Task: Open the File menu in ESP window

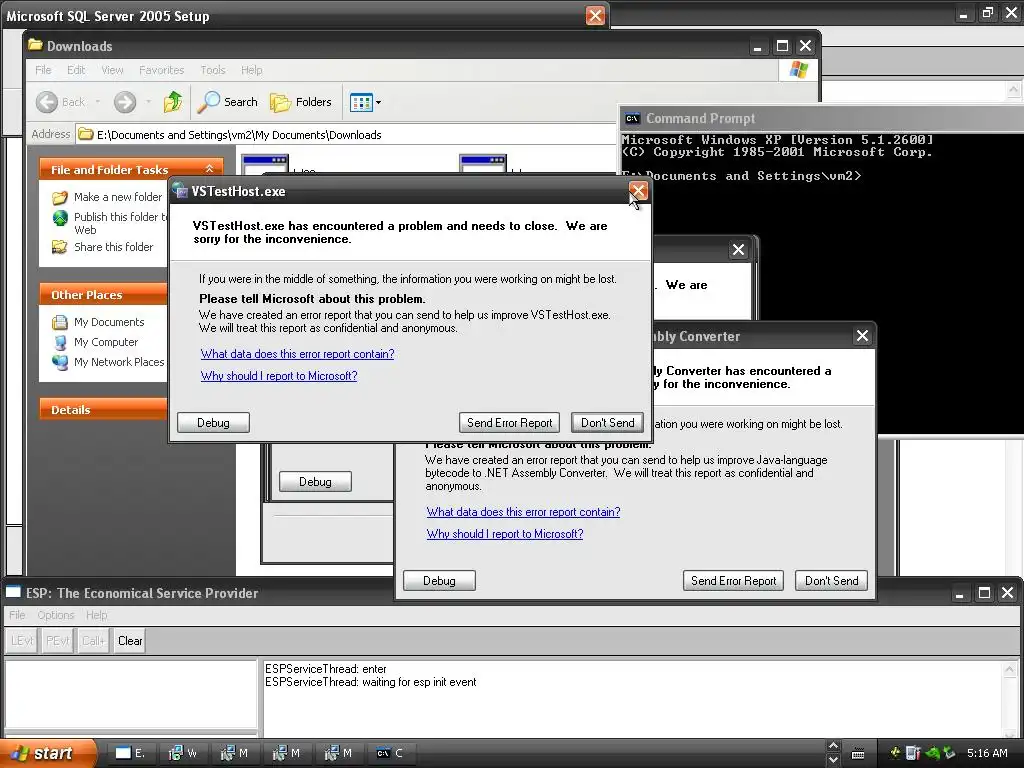Action: click(17, 615)
